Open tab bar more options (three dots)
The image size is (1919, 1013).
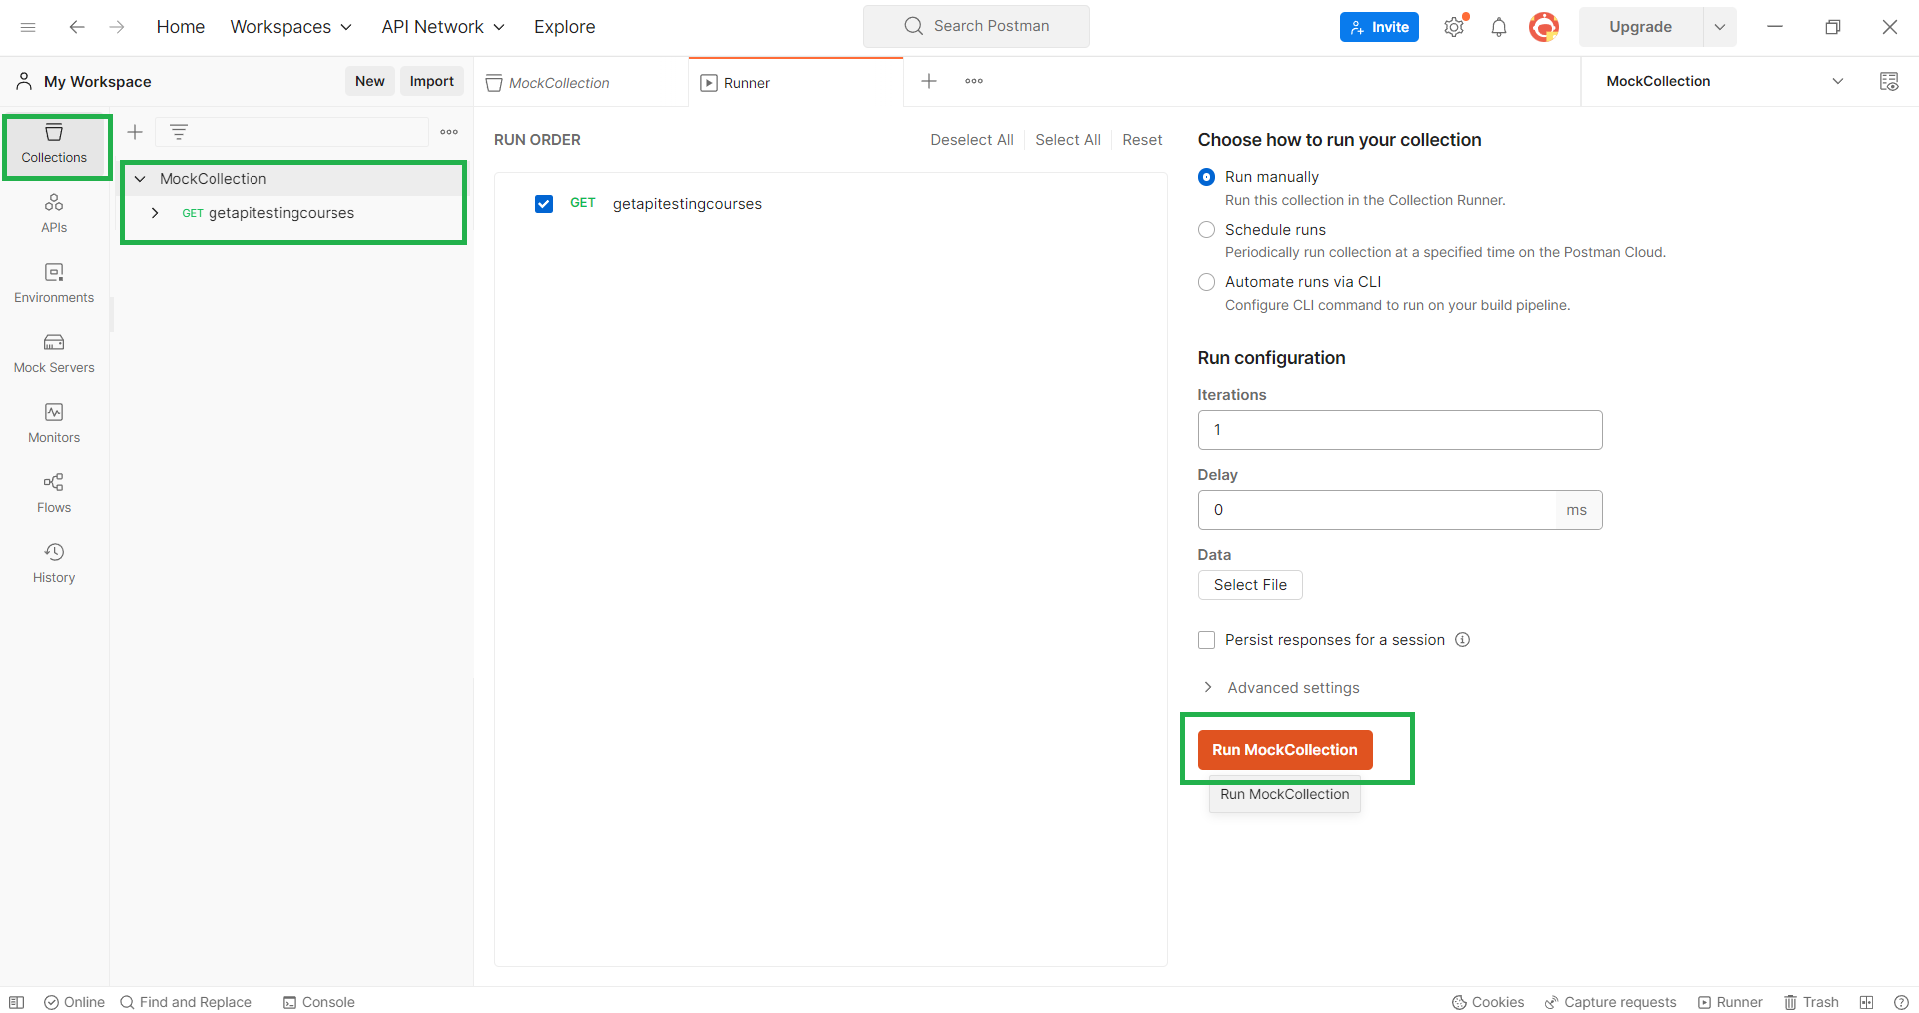pos(974,81)
